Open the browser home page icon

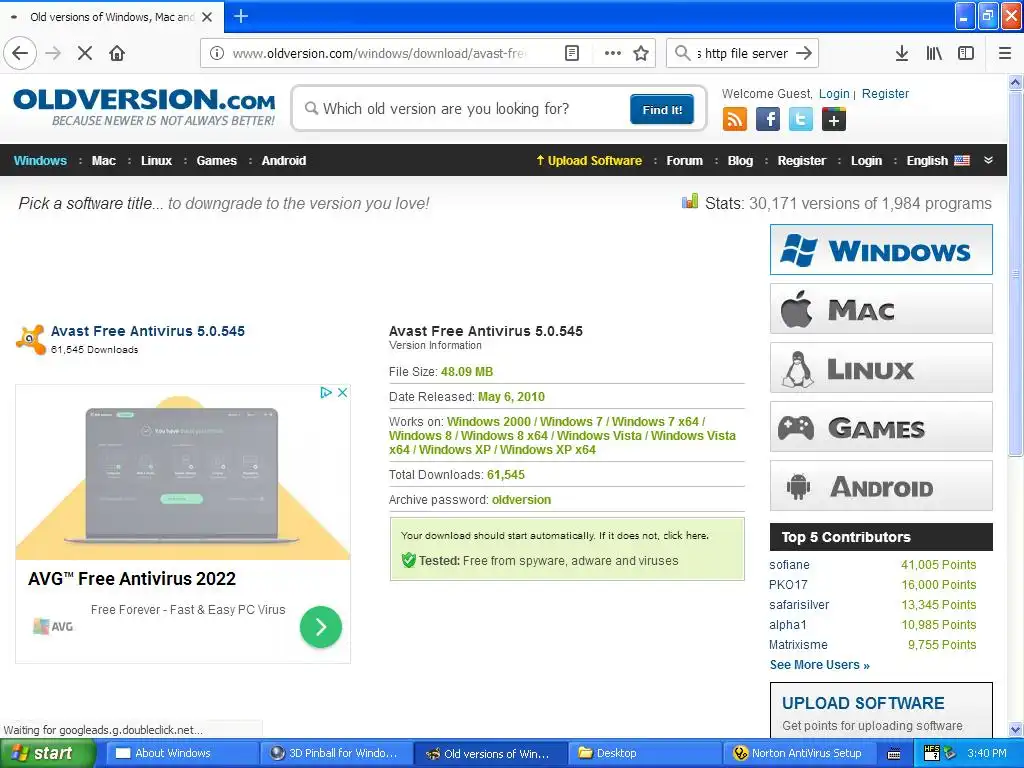117,53
